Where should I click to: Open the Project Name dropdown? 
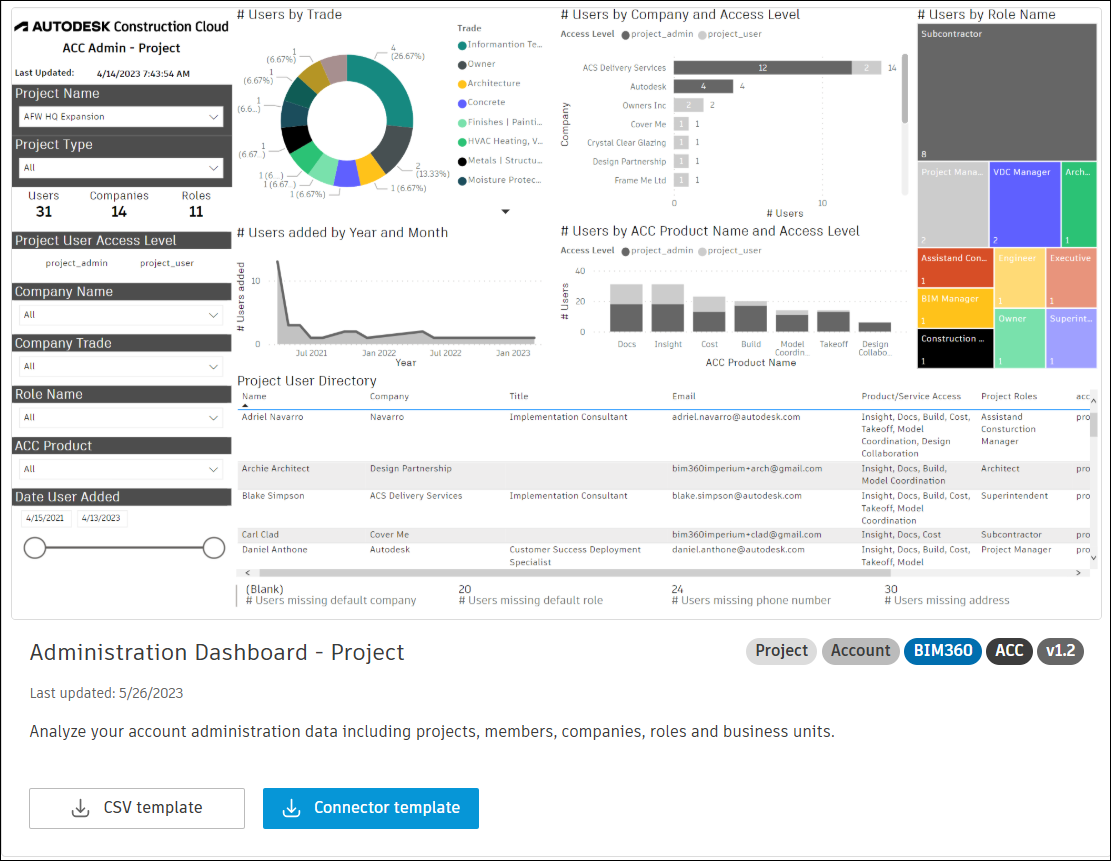pos(121,117)
